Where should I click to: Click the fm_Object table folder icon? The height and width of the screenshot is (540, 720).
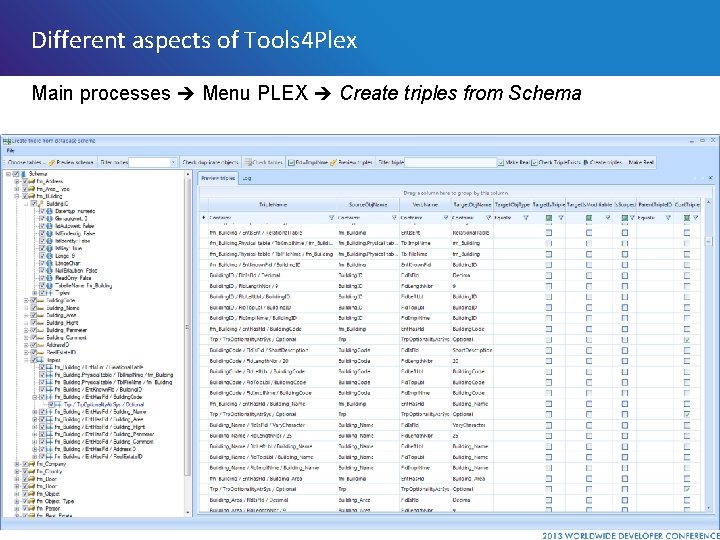pos(32,494)
